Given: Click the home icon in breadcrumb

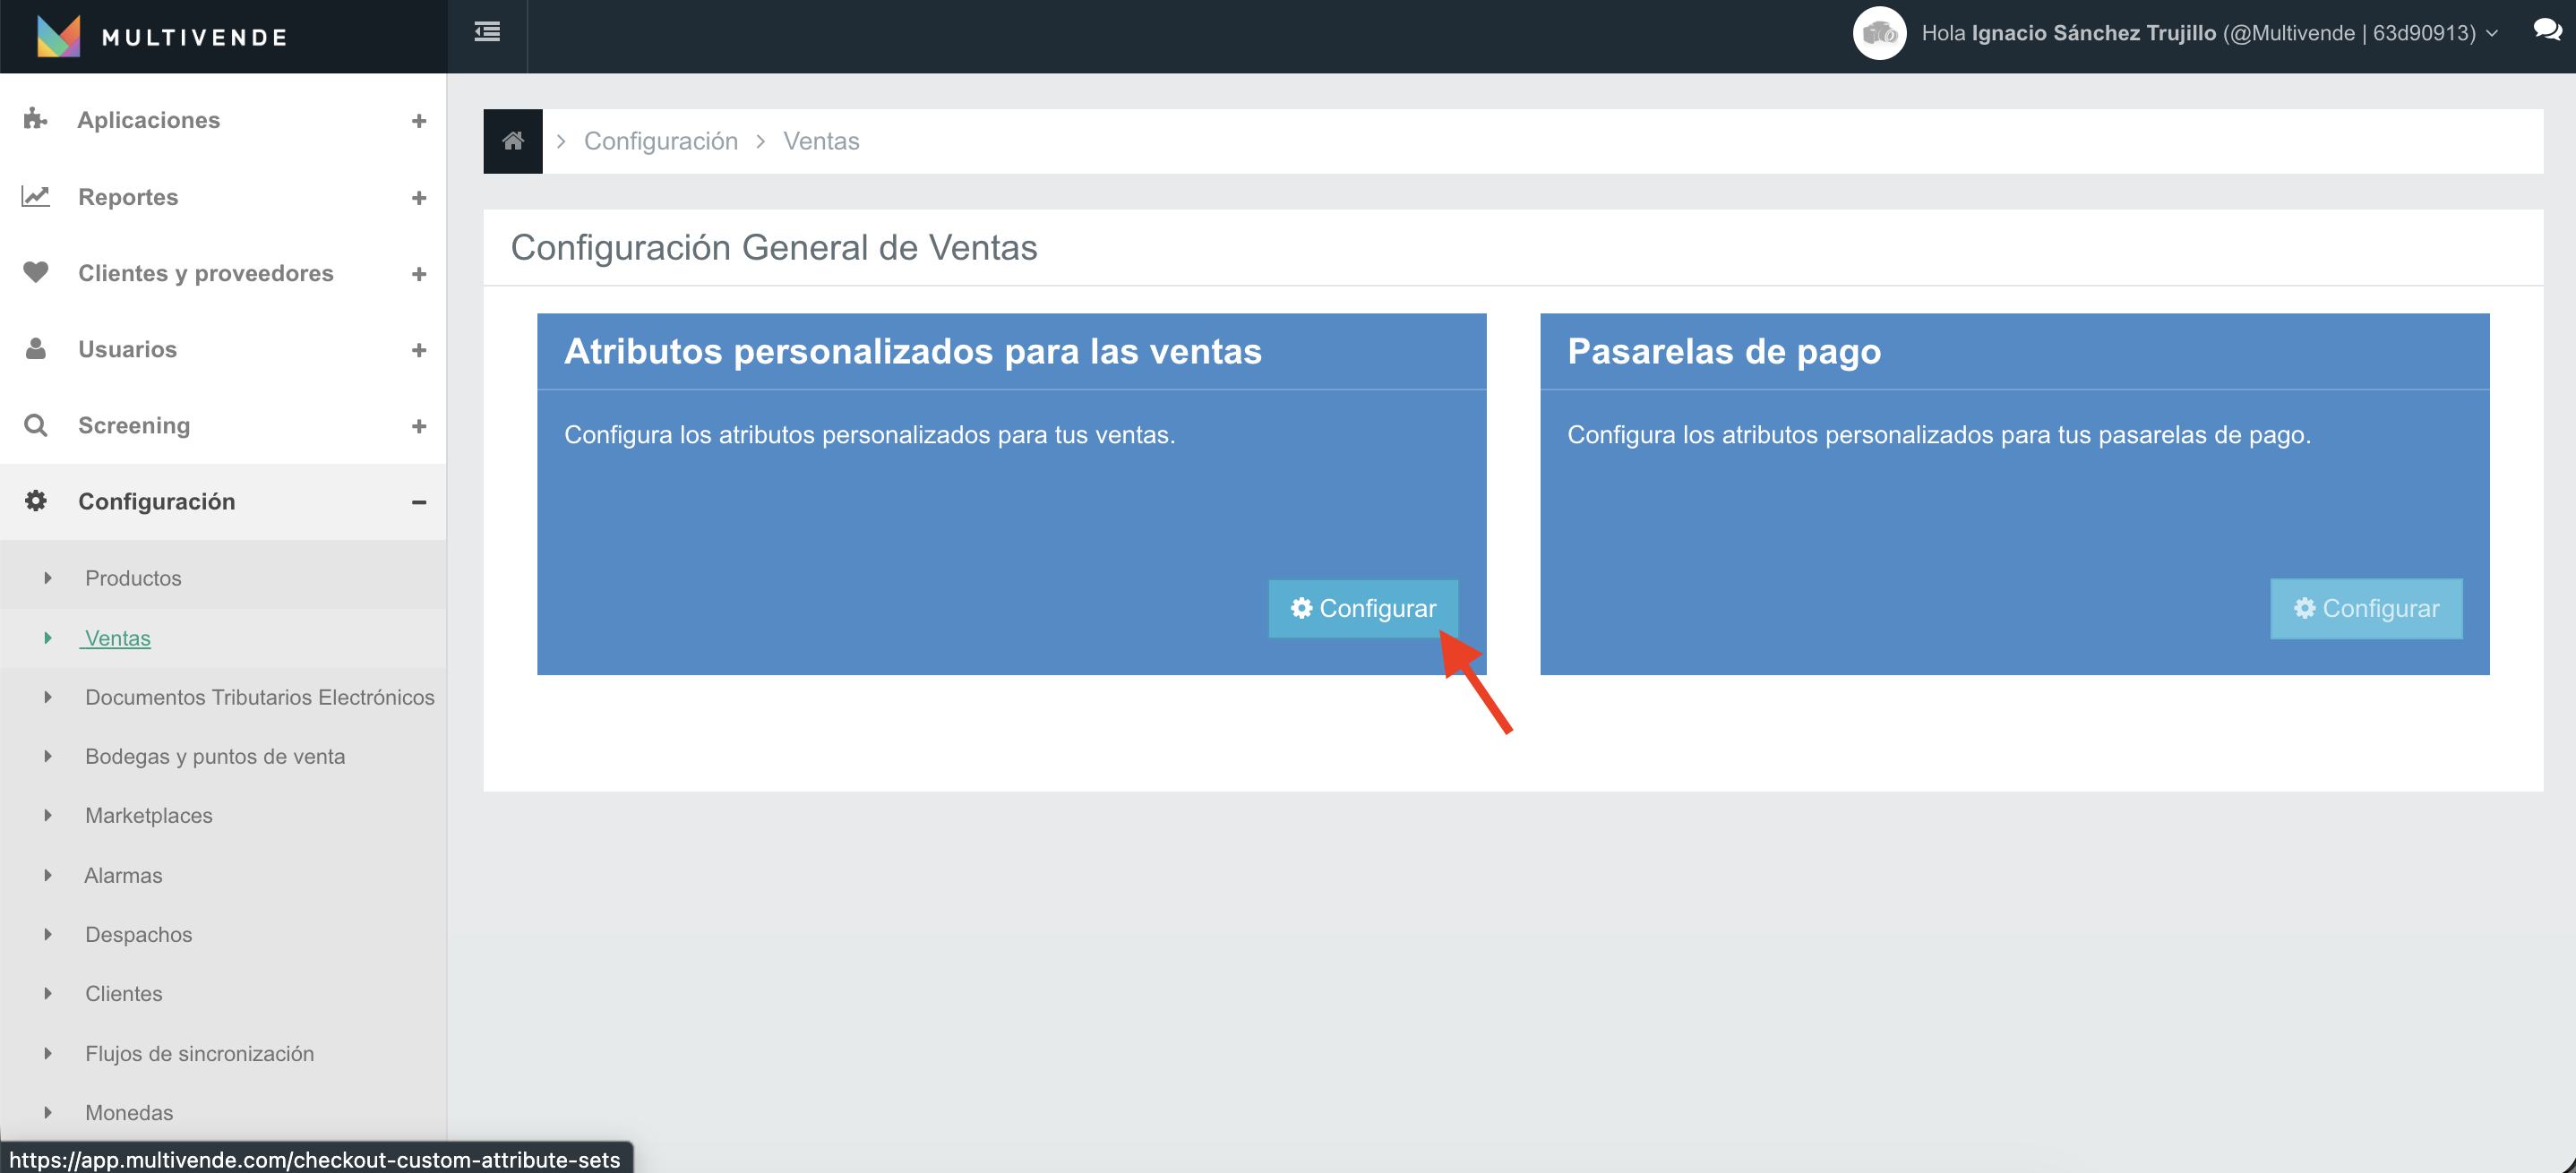Looking at the screenshot, I should (x=512, y=141).
